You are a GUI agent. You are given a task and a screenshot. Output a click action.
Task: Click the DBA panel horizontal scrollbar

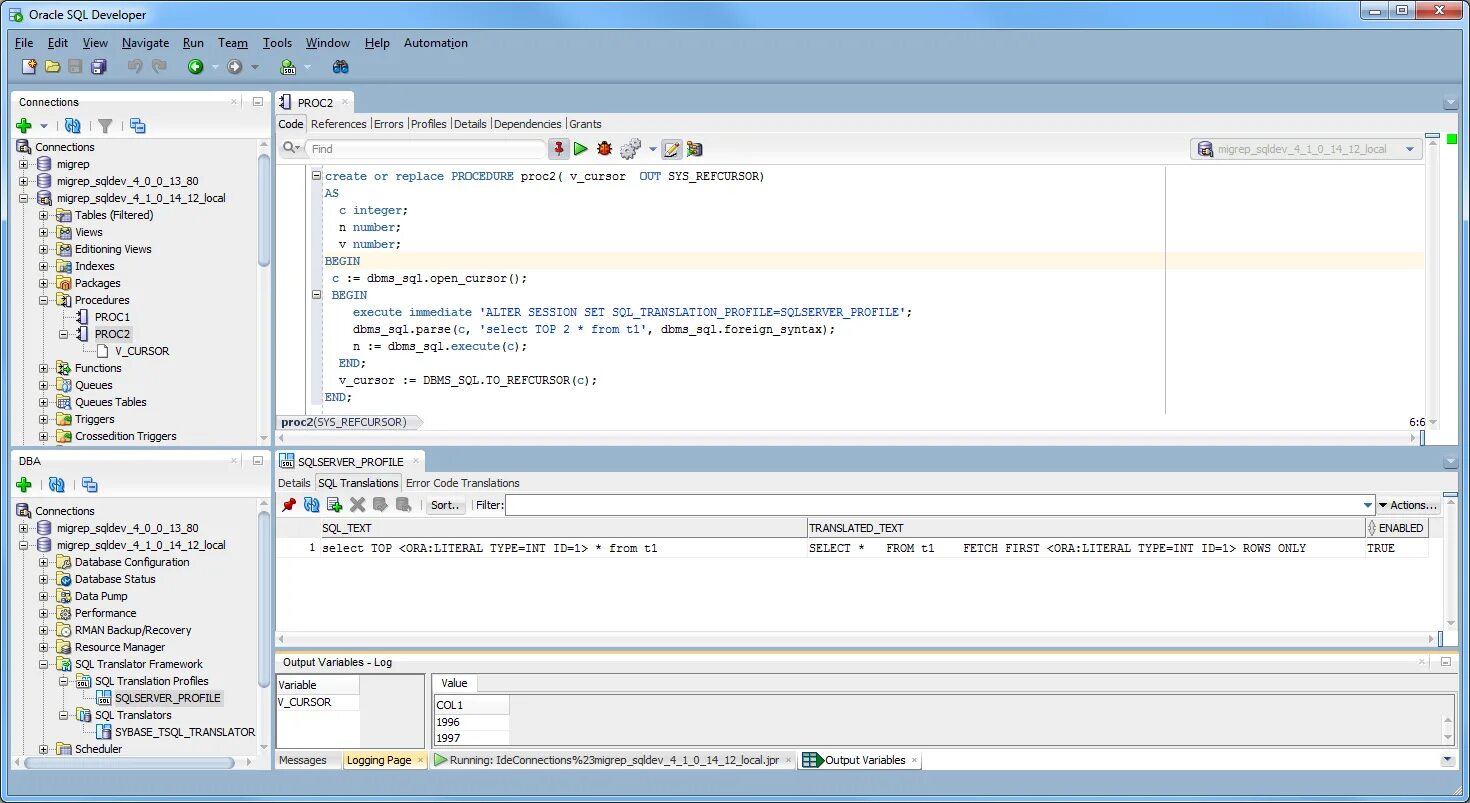[x=128, y=762]
